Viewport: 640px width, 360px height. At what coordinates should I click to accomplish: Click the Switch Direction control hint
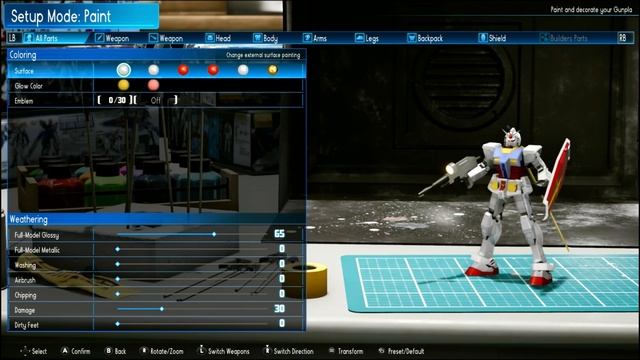pos(289,351)
